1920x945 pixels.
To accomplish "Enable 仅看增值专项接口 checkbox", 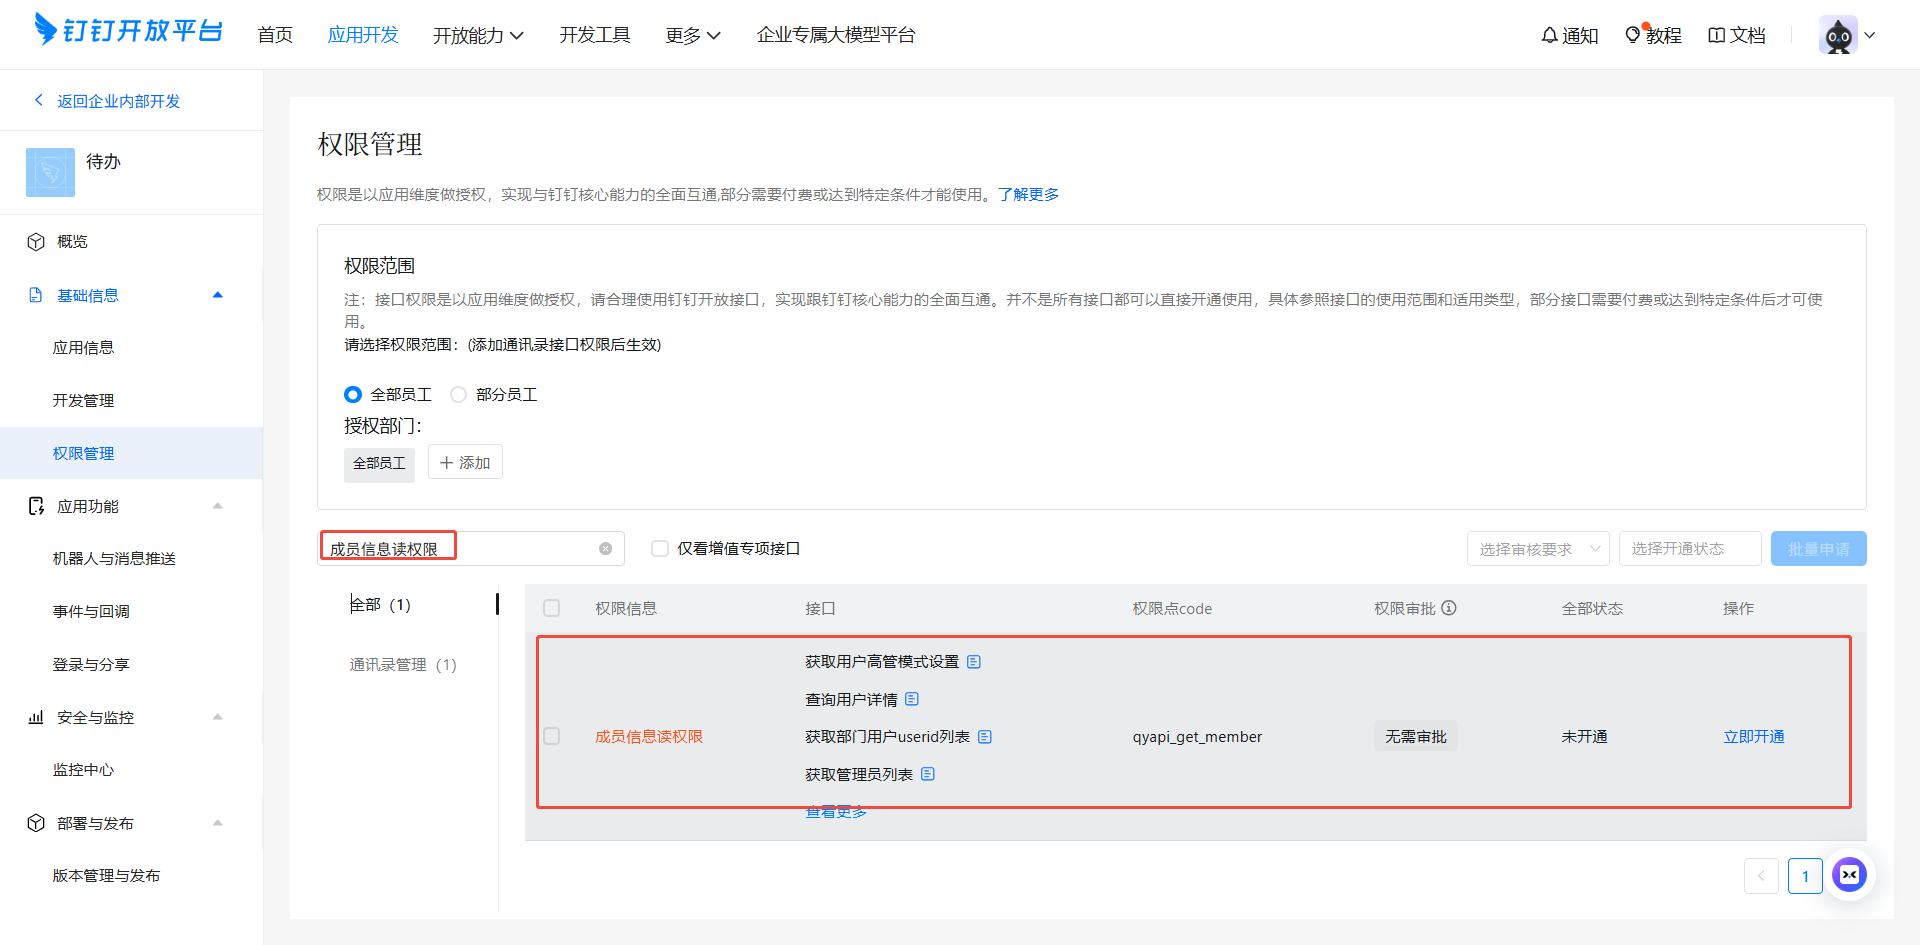I will coord(660,548).
